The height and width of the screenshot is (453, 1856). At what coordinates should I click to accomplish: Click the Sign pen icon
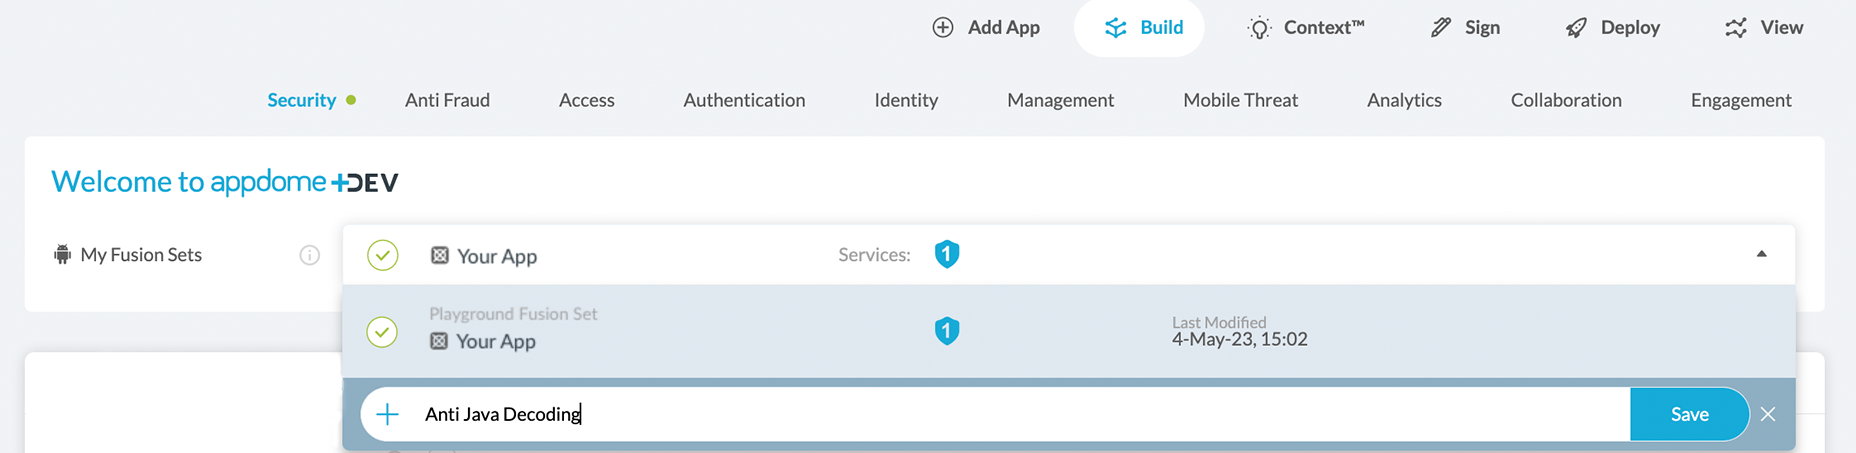click(1440, 28)
